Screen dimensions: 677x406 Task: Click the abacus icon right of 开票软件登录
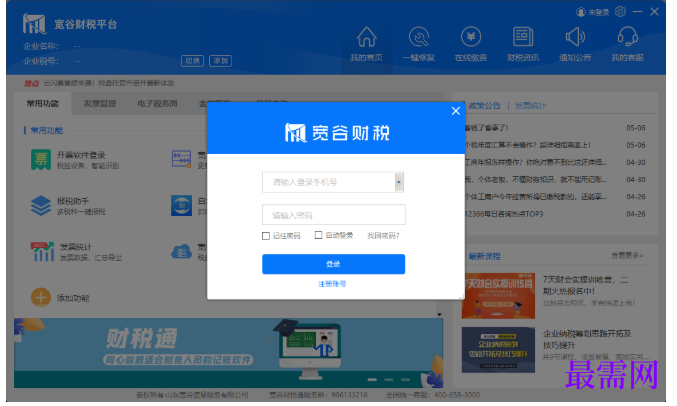tap(181, 159)
